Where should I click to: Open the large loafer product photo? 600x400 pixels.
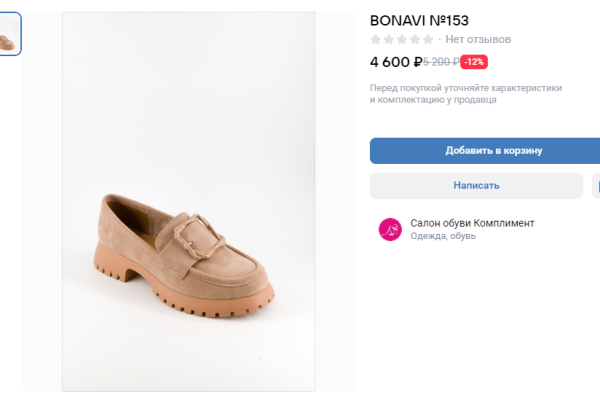click(188, 200)
